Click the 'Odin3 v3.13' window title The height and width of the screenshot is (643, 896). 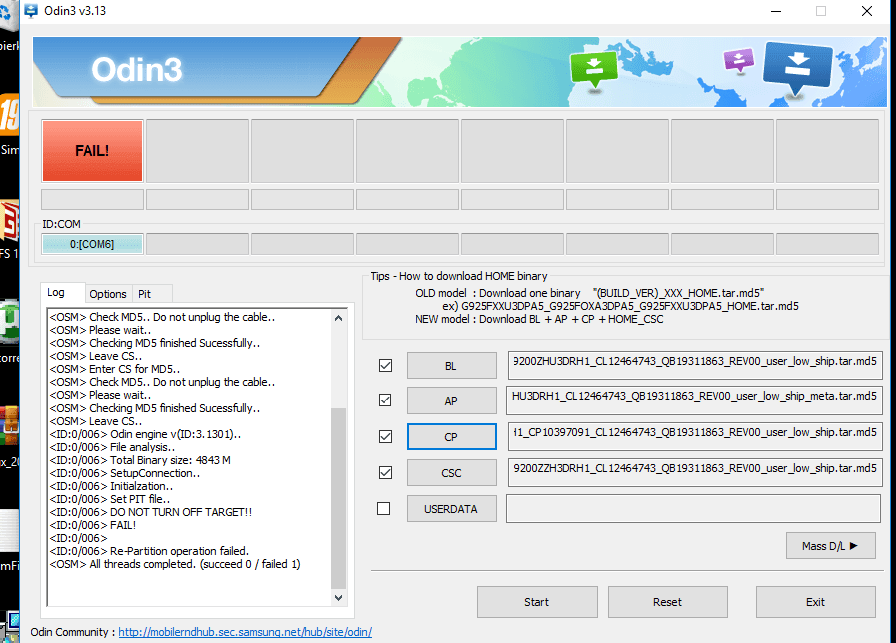tap(75, 11)
